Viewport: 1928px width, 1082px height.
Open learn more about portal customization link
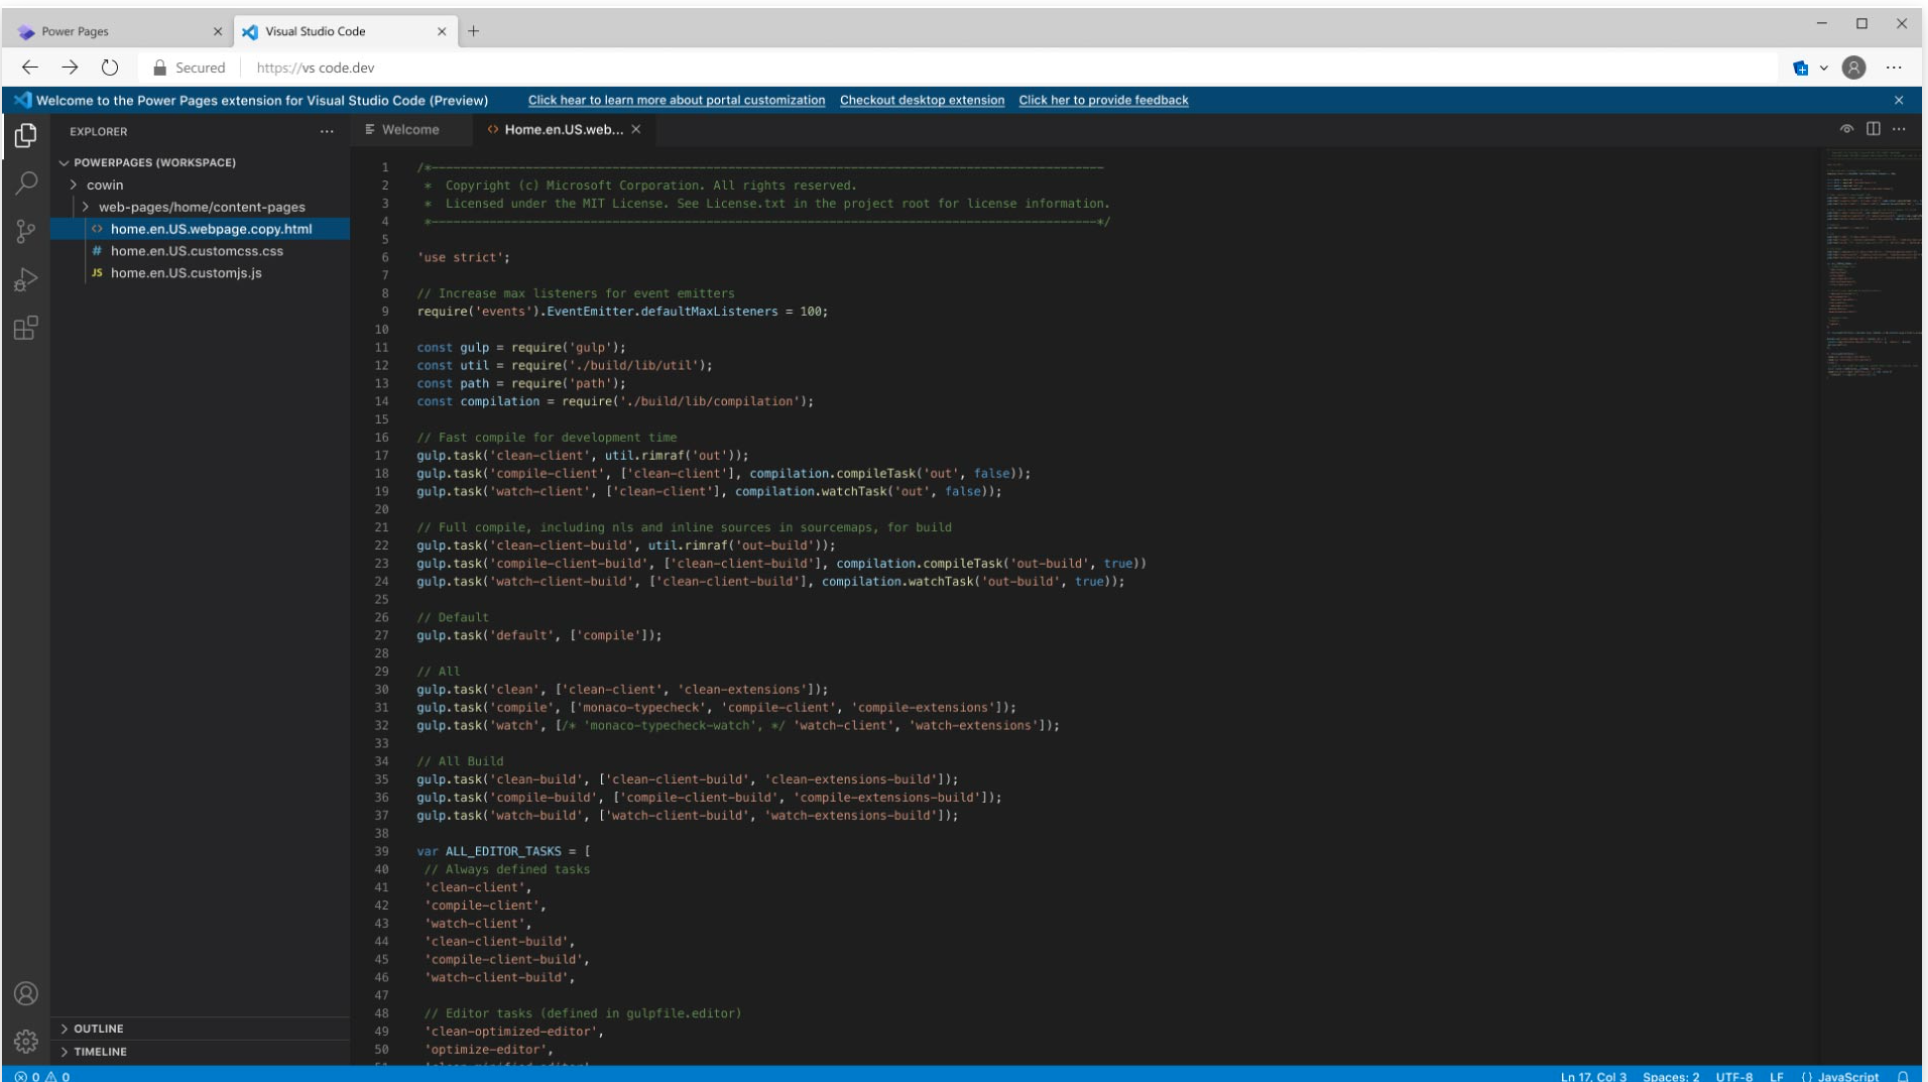(676, 100)
